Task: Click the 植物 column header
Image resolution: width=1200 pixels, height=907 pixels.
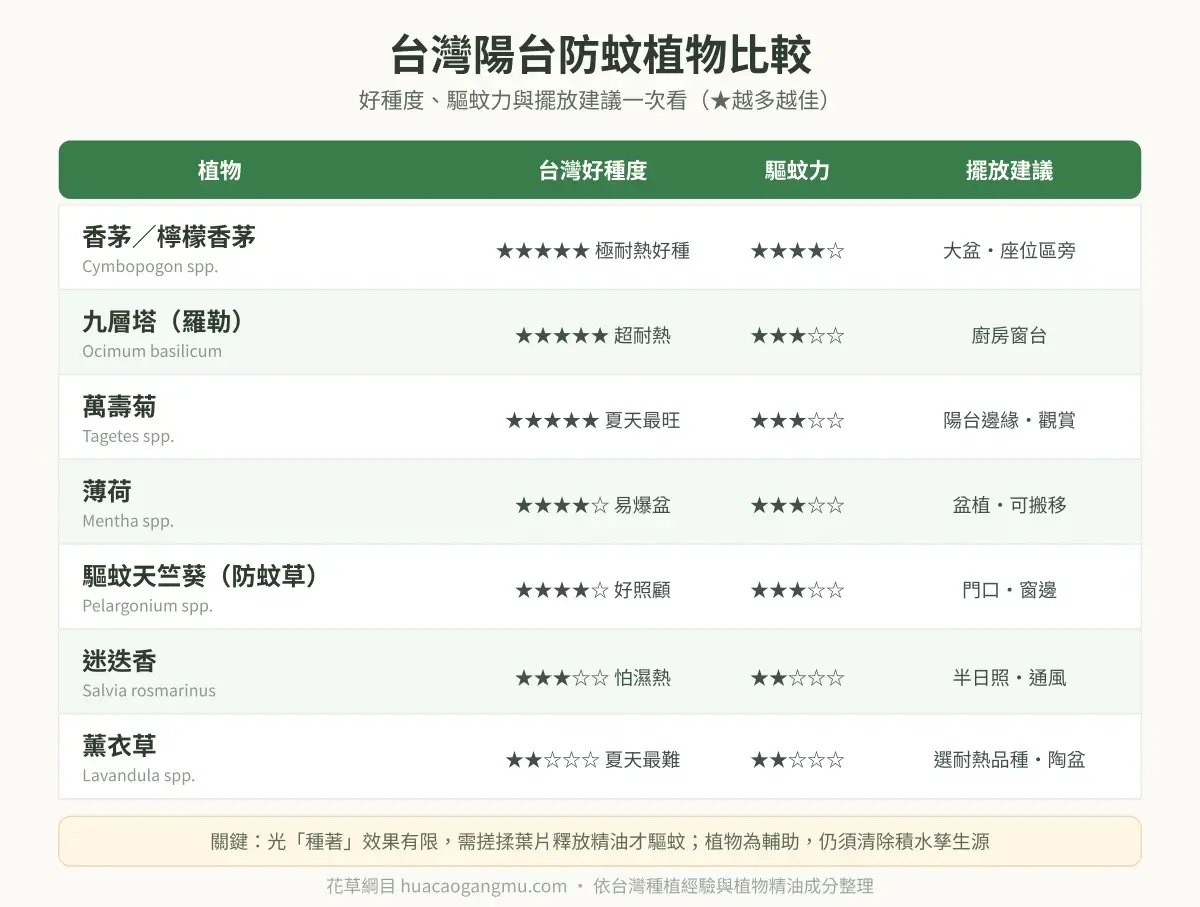Action: click(x=219, y=171)
